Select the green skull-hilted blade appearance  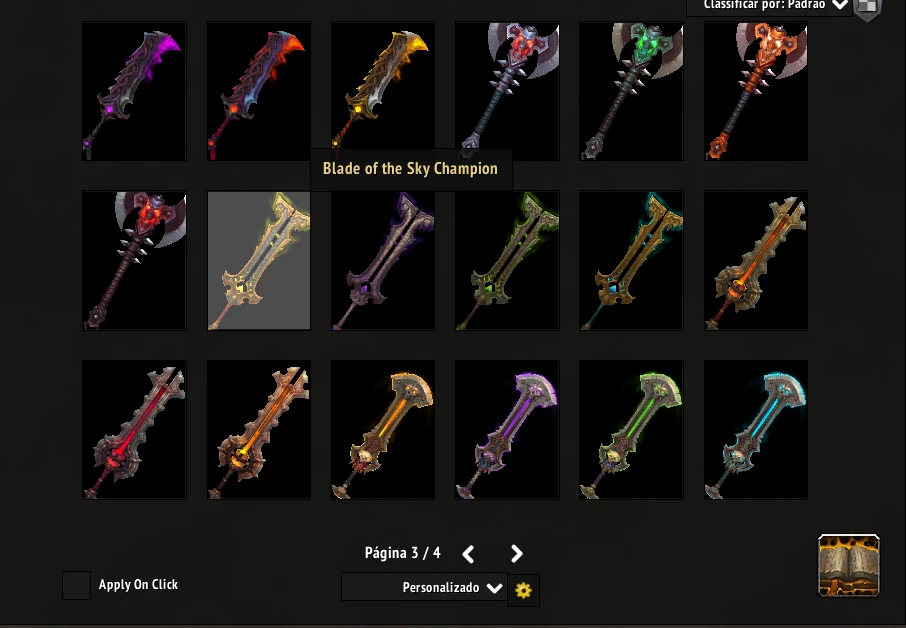[x=632, y=430]
